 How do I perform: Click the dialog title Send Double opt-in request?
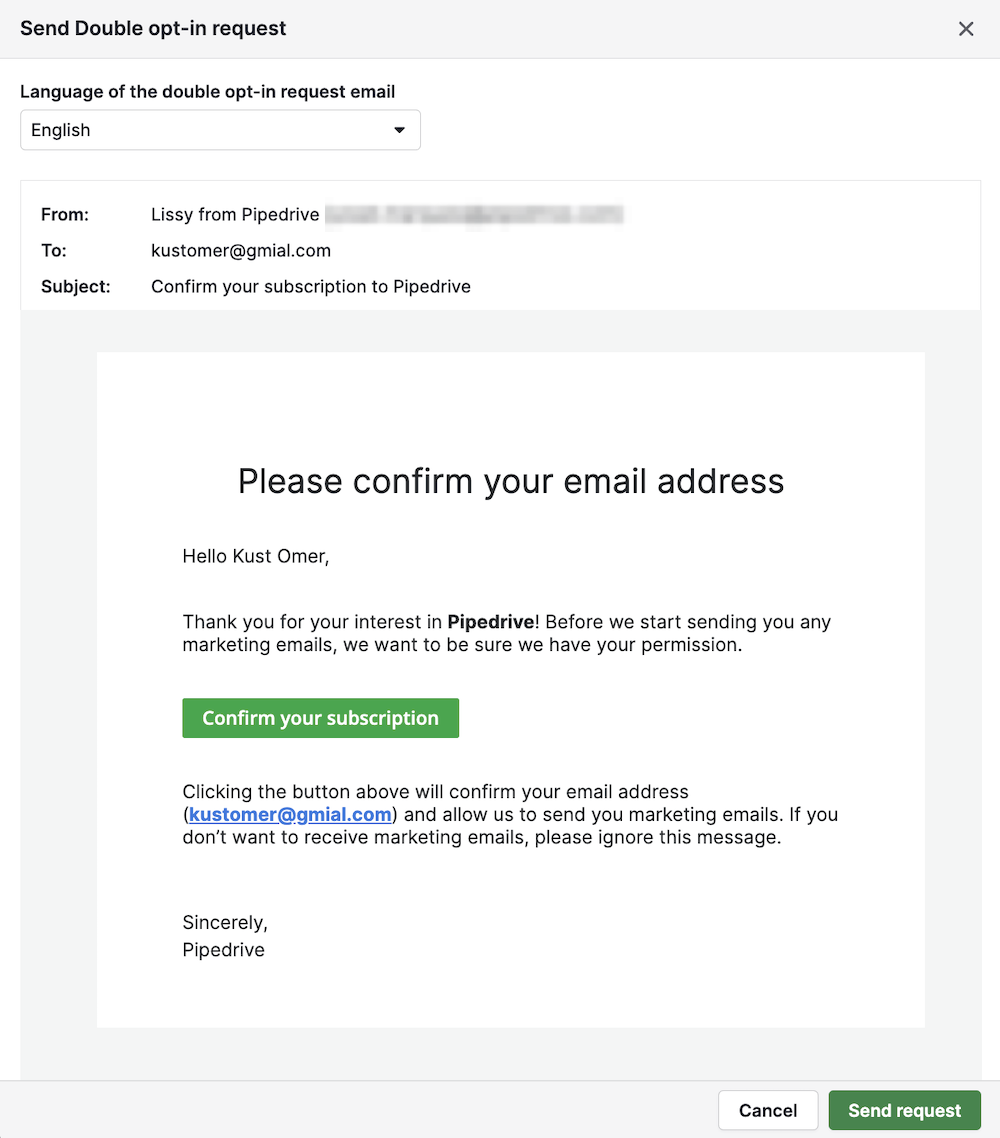click(153, 28)
